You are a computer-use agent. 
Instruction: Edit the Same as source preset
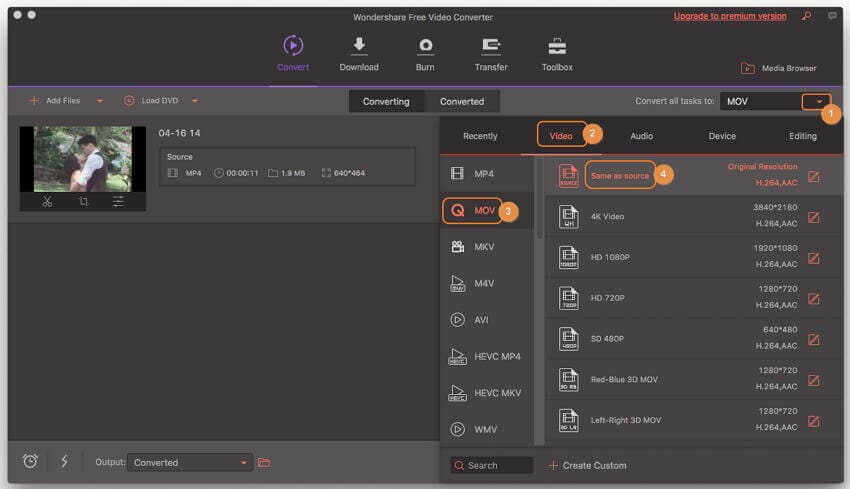814,177
